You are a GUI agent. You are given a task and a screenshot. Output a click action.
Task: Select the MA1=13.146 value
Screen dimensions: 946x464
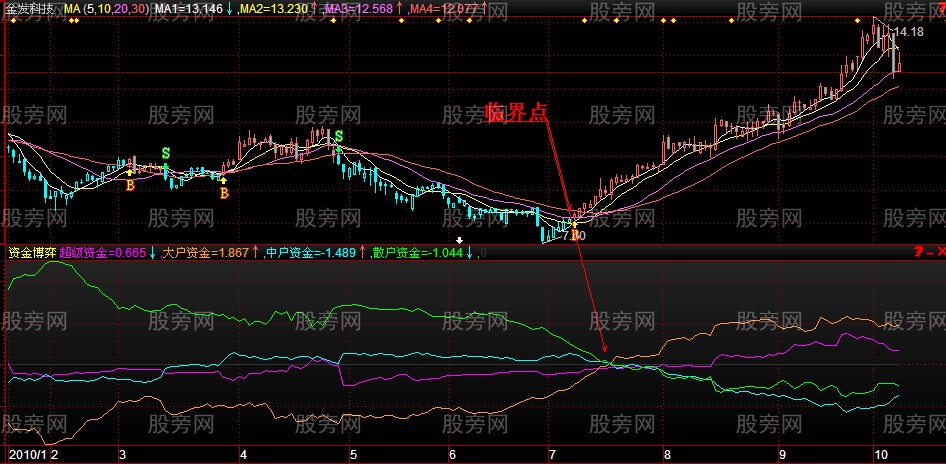(x=188, y=8)
